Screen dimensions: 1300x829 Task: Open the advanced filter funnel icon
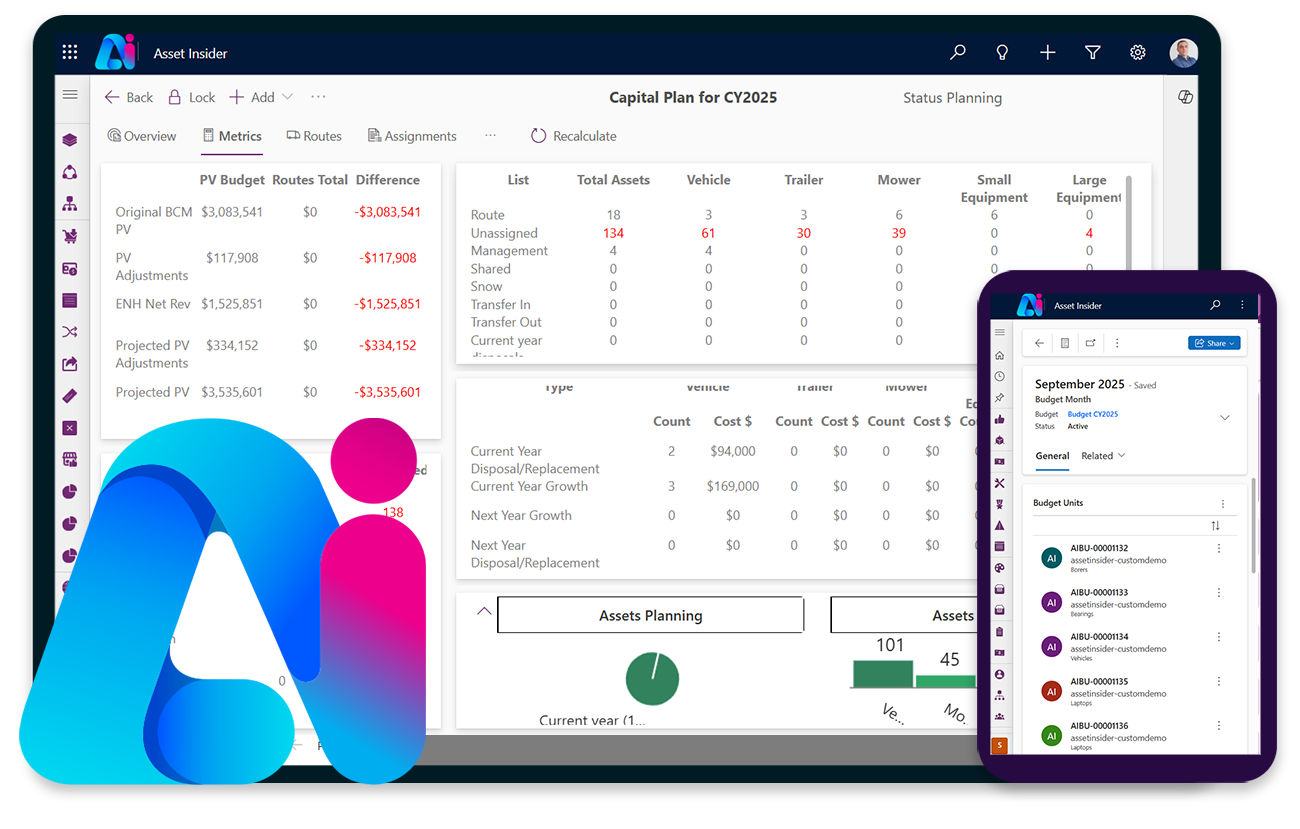point(1092,52)
